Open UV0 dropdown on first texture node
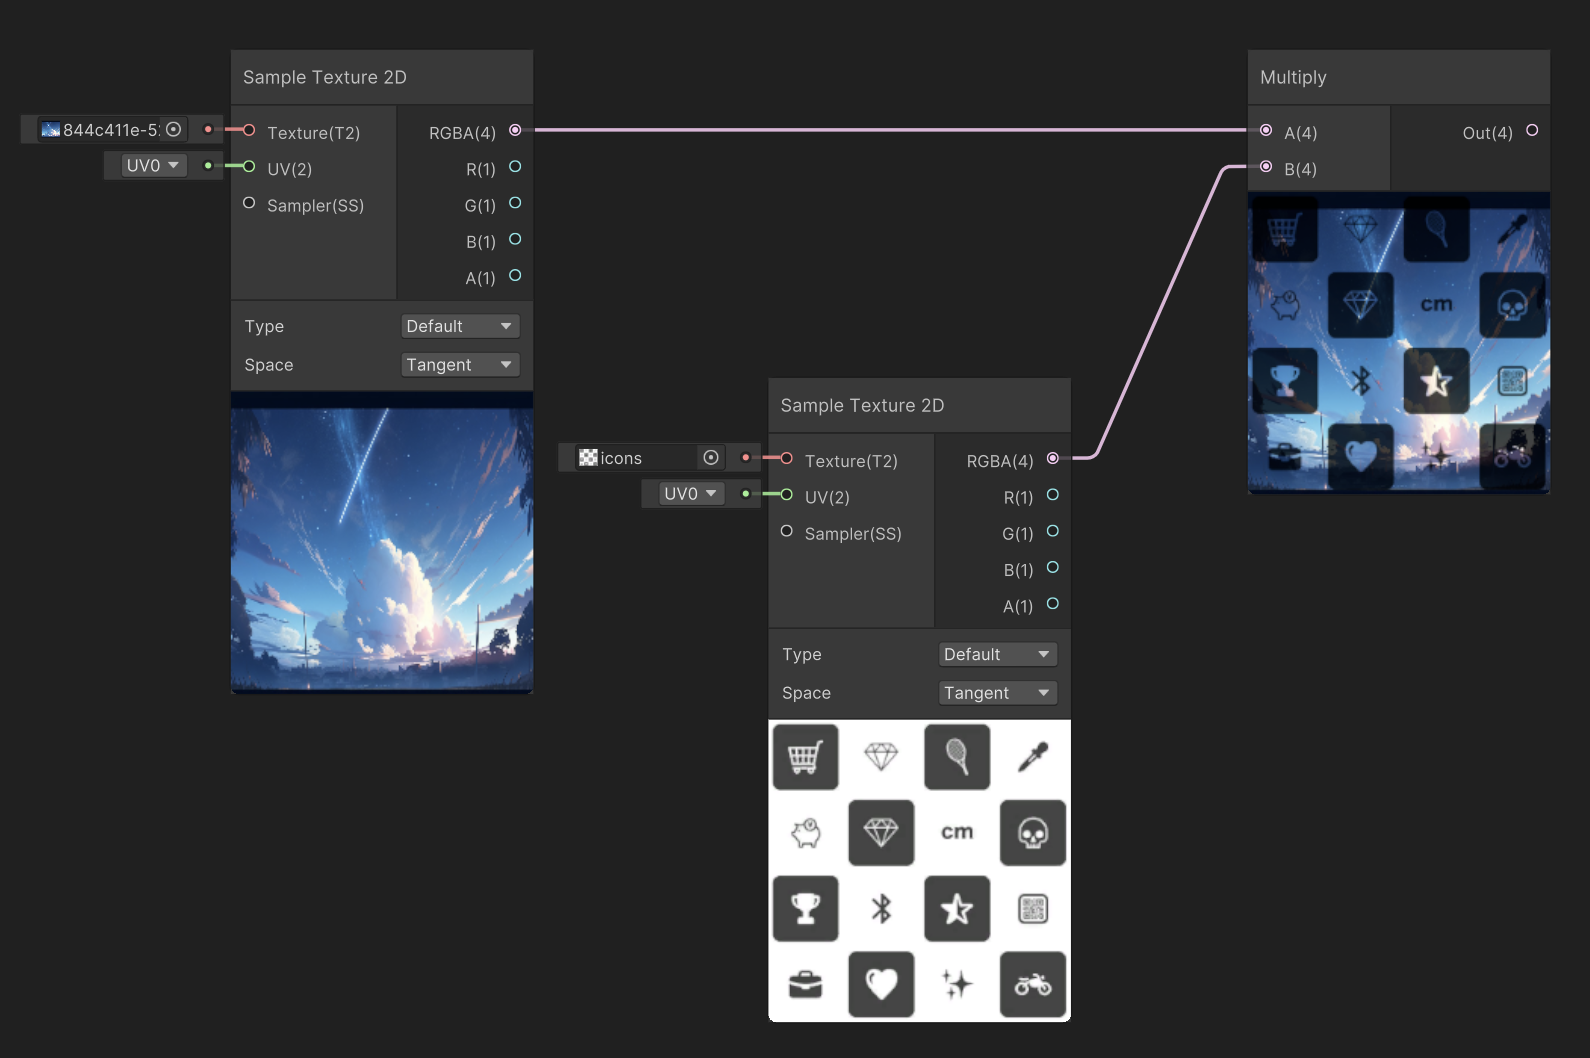This screenshot has height=1058, width=1590. point(154,165)
